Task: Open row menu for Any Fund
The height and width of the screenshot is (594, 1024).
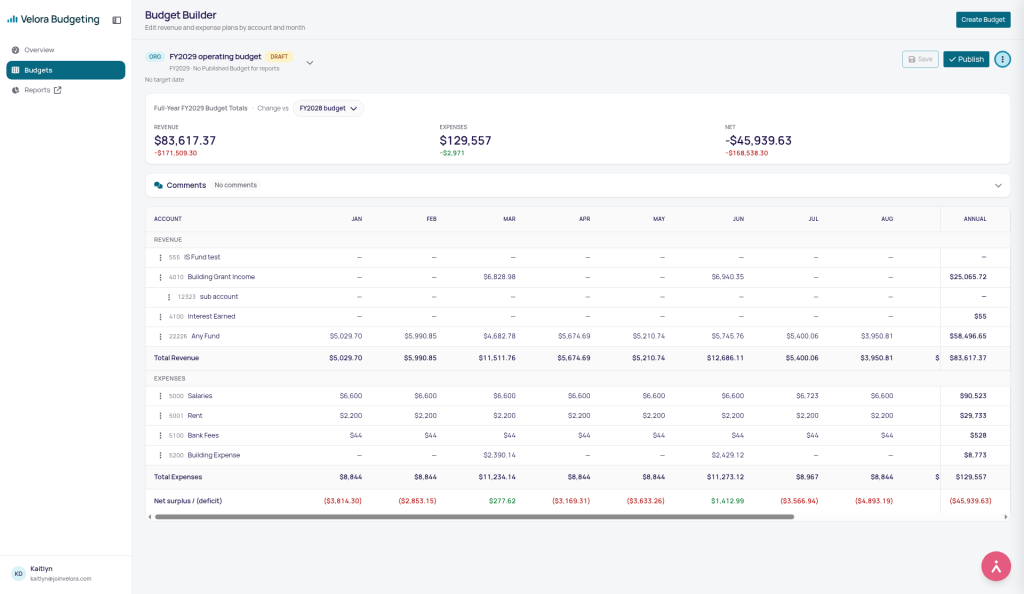Action: click(161, 337)
